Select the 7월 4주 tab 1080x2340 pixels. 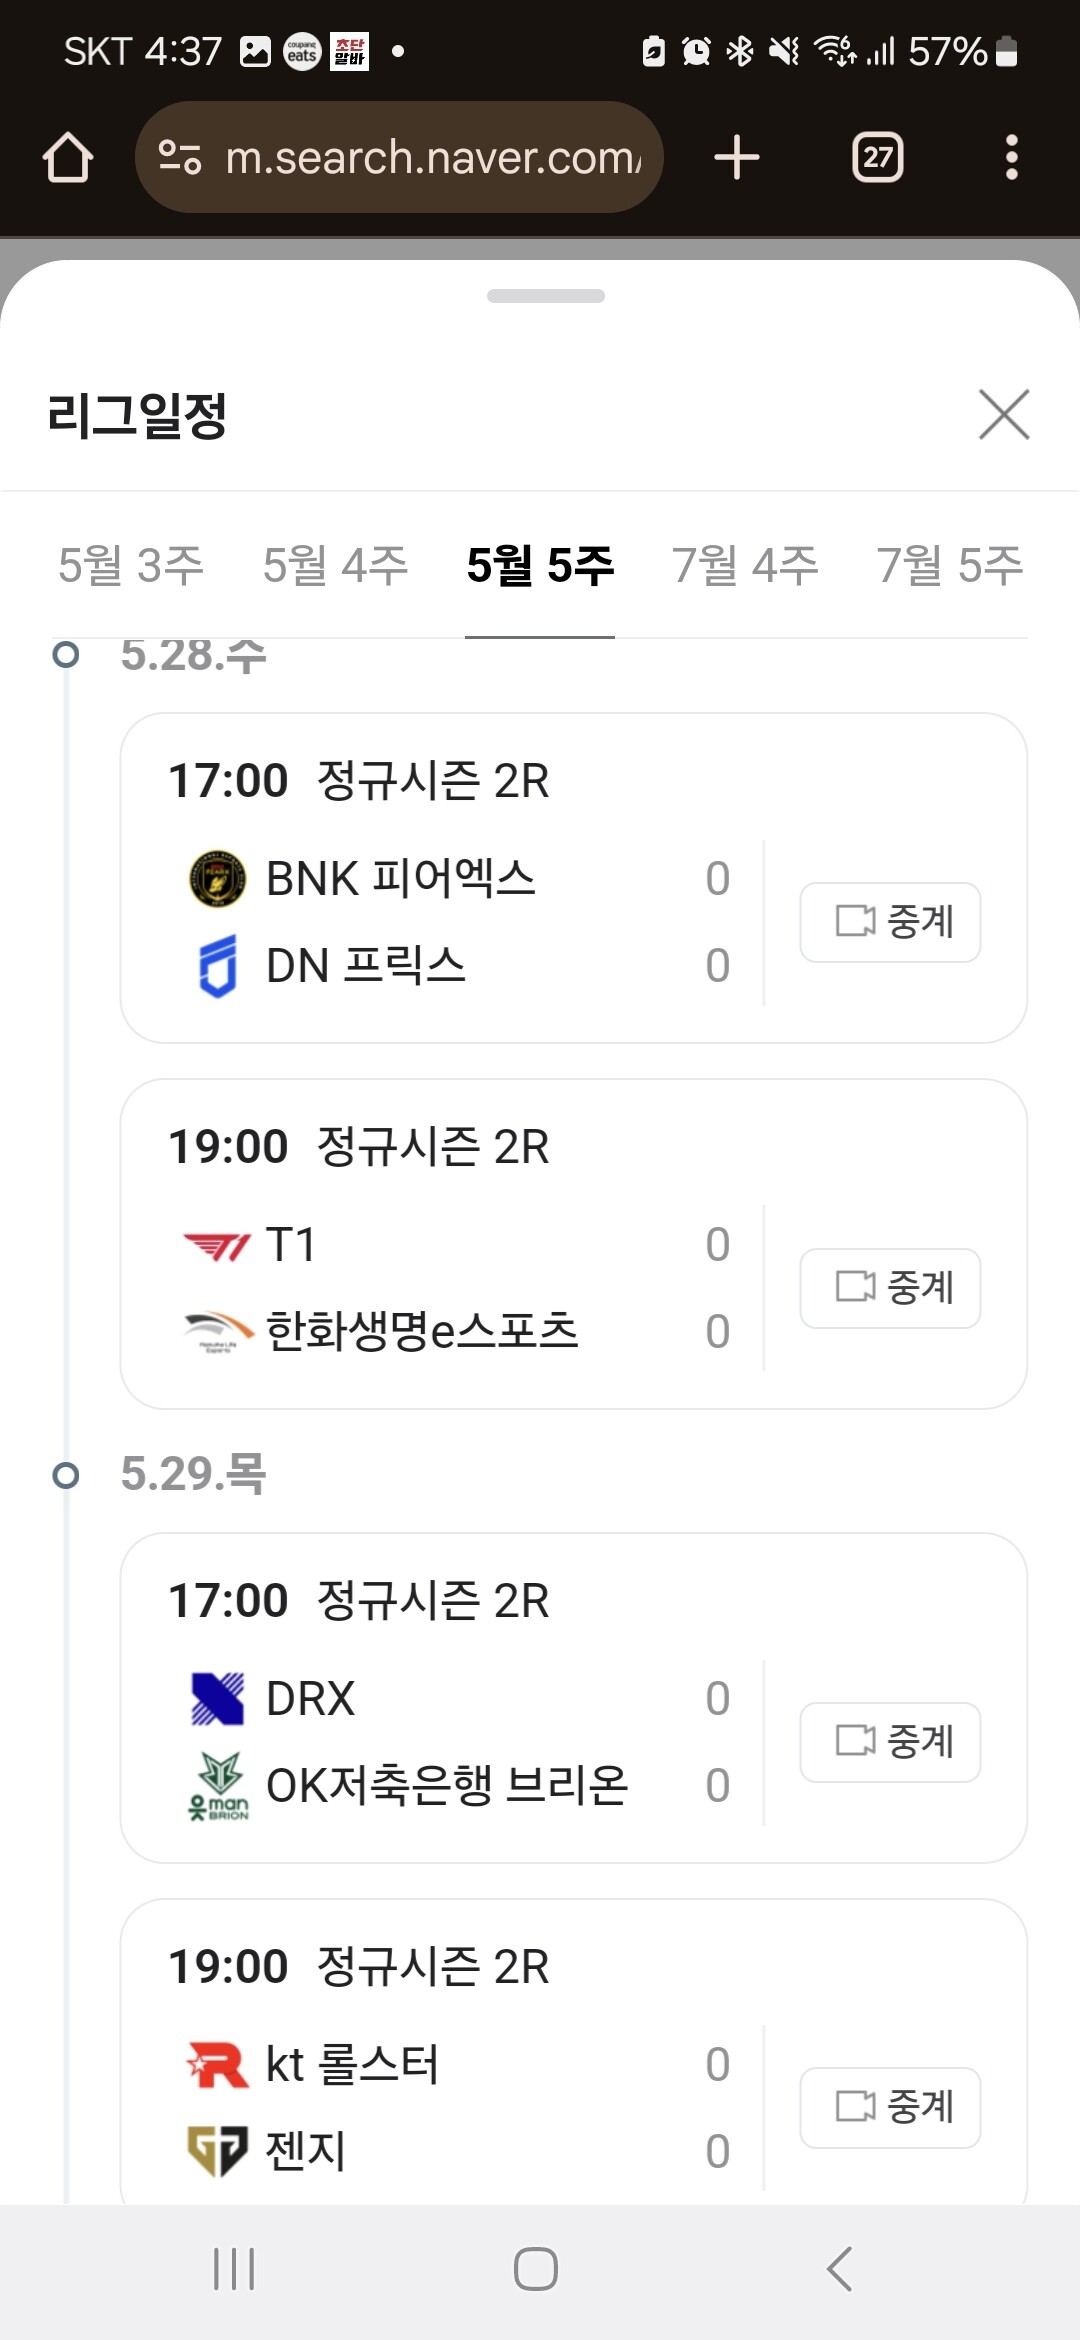[745, 566]
